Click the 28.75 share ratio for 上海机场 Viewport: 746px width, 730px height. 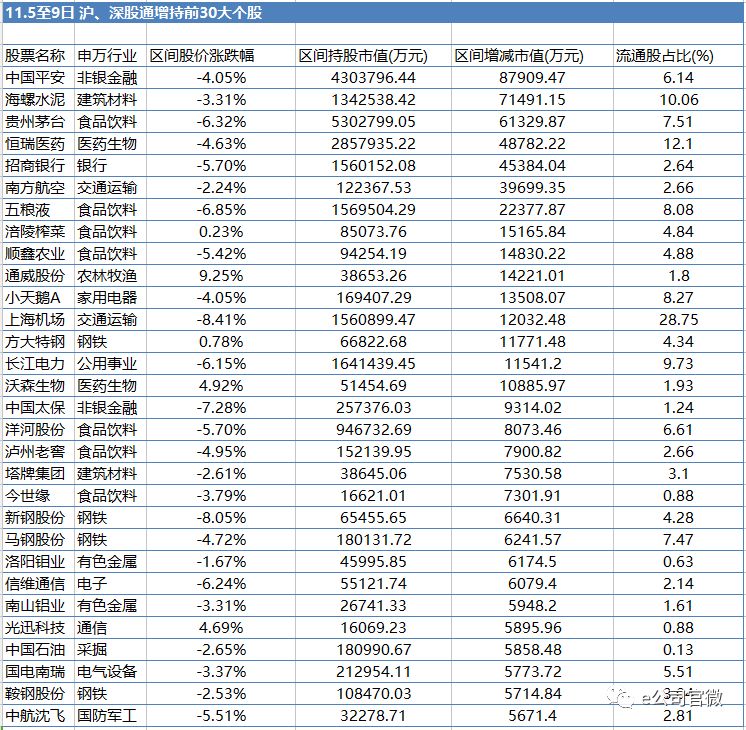(x=678, y=319)
